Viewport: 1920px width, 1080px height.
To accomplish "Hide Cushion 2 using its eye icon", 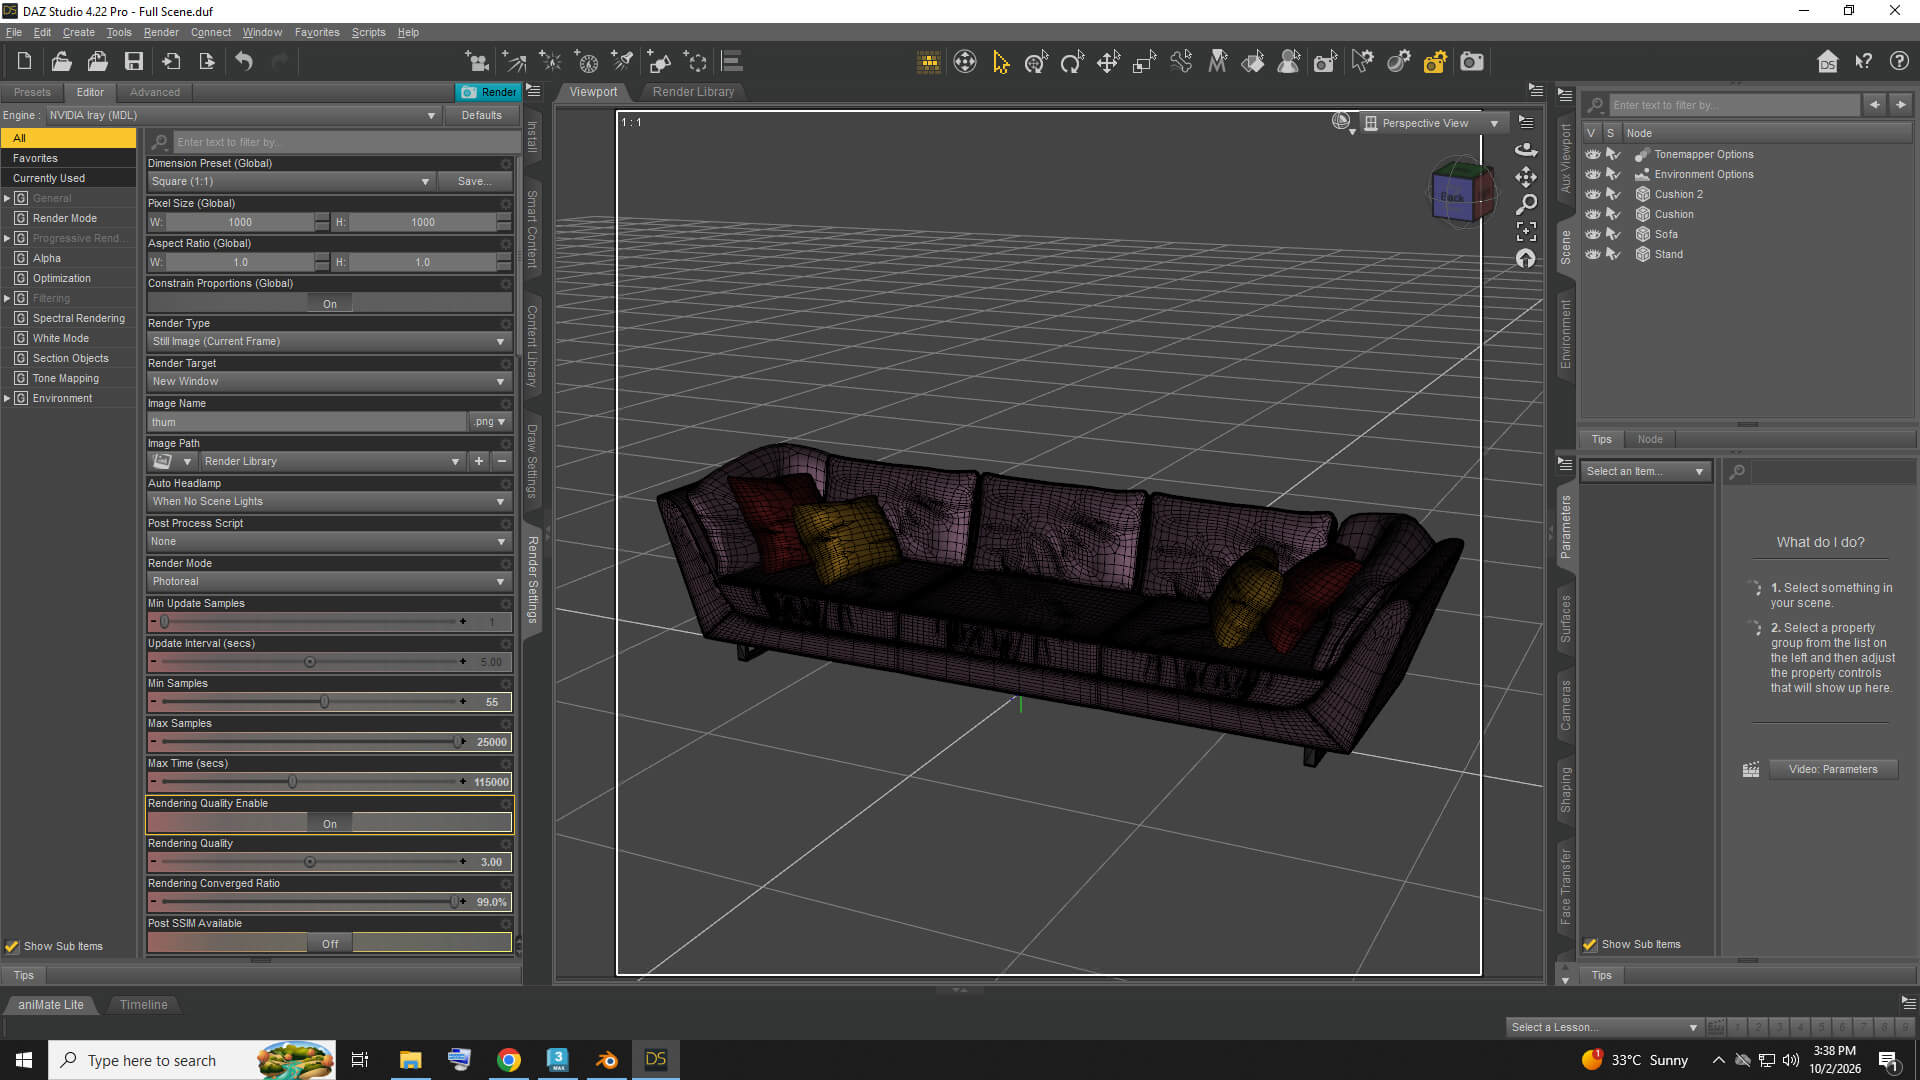I will tap(1592, 194).
